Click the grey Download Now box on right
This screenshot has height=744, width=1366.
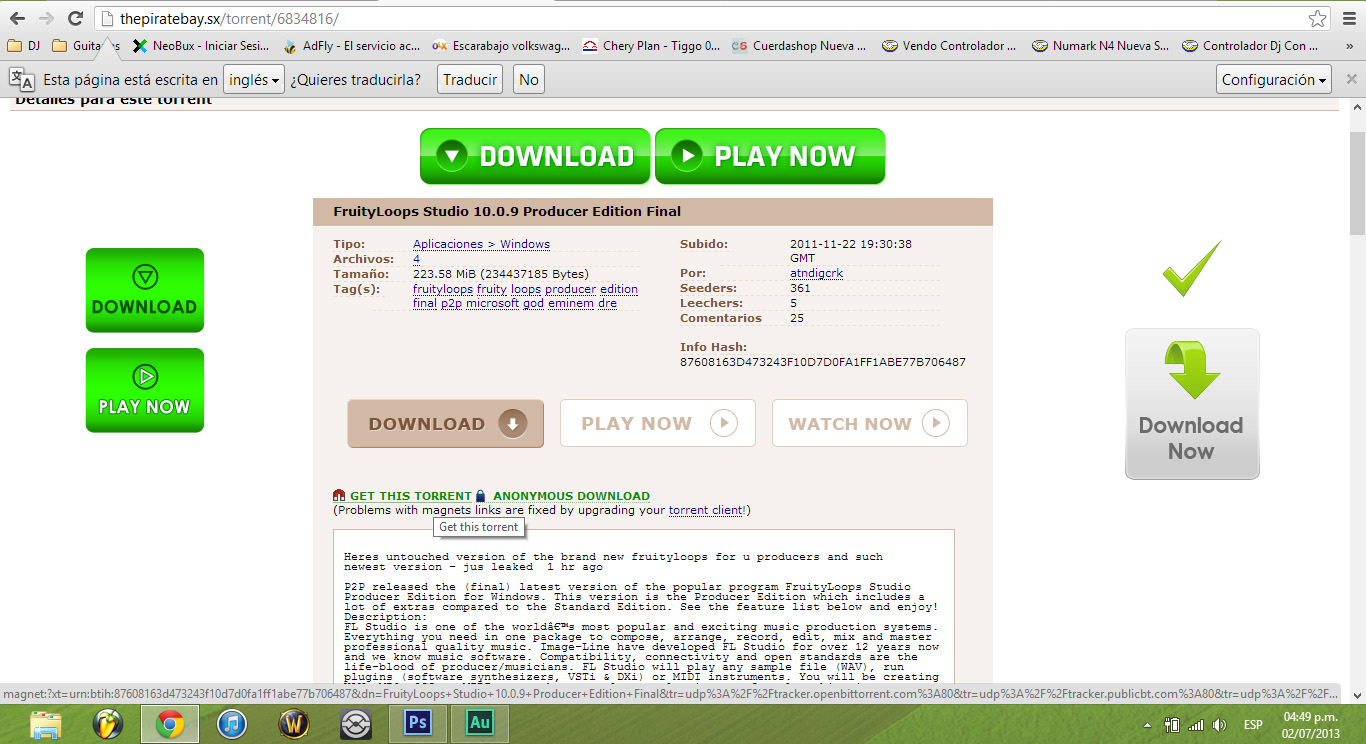point(1192,404)
